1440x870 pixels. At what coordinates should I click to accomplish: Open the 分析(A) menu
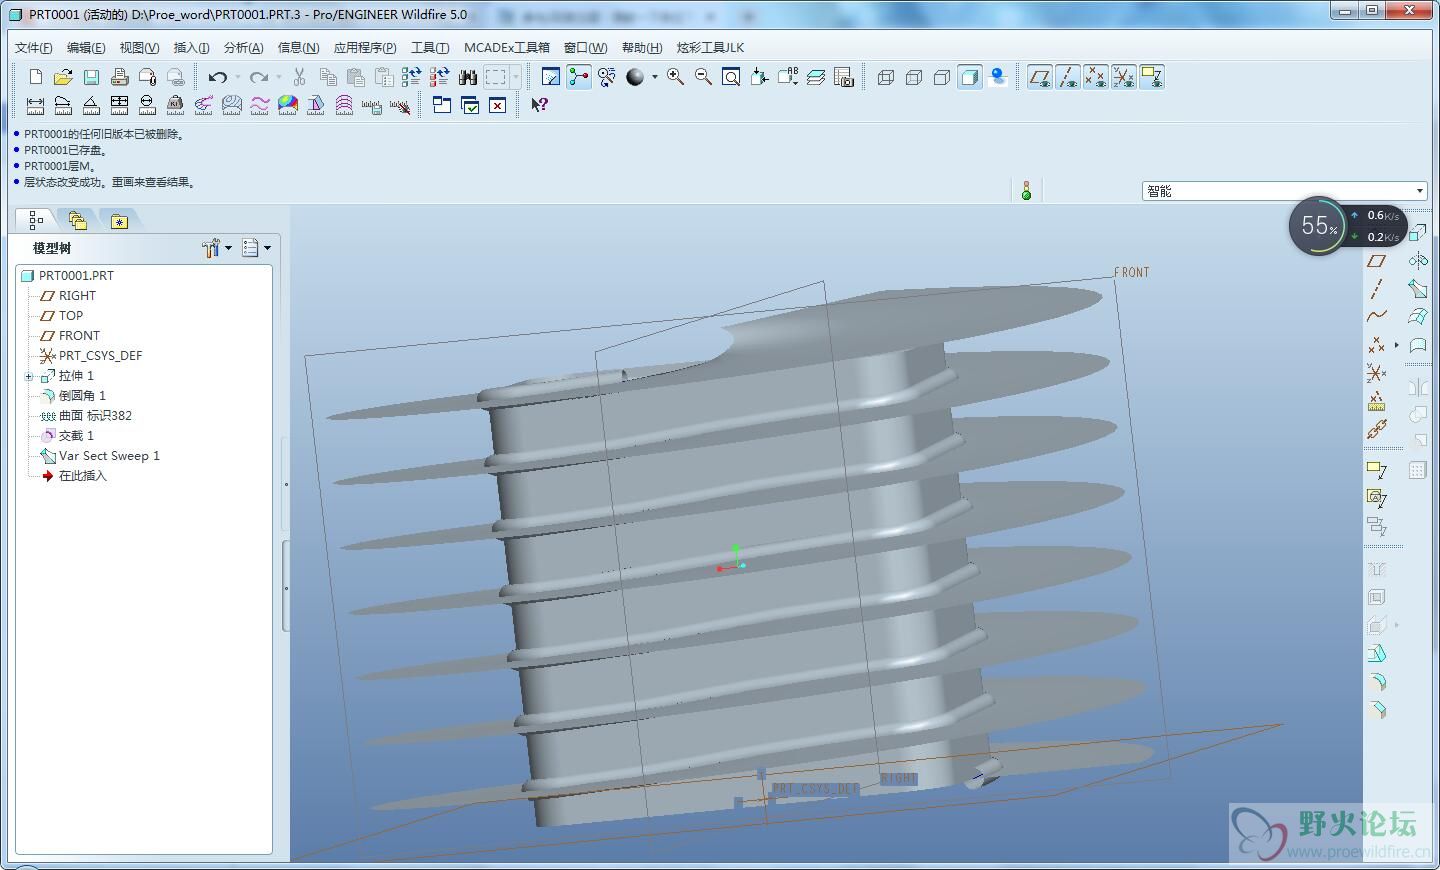[243, 47]
